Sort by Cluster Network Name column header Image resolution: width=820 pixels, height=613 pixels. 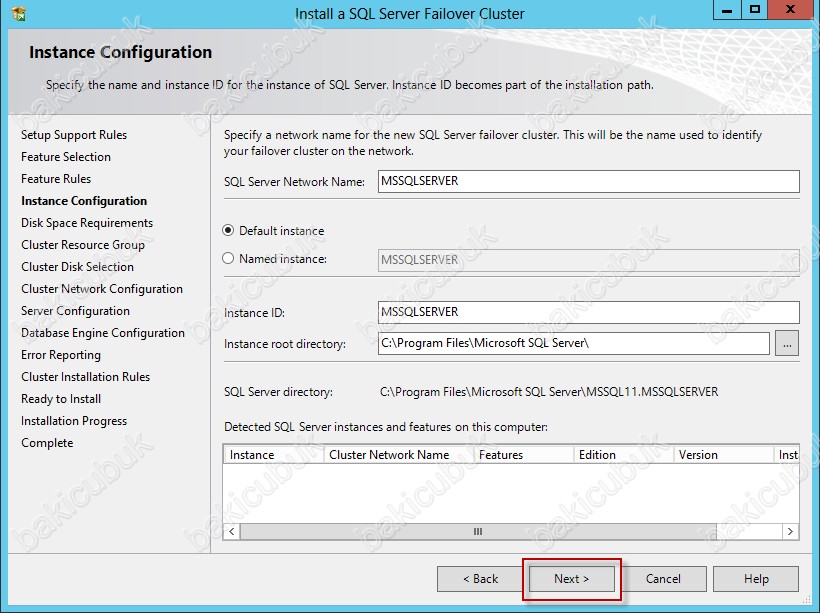[x=399, y=455]
